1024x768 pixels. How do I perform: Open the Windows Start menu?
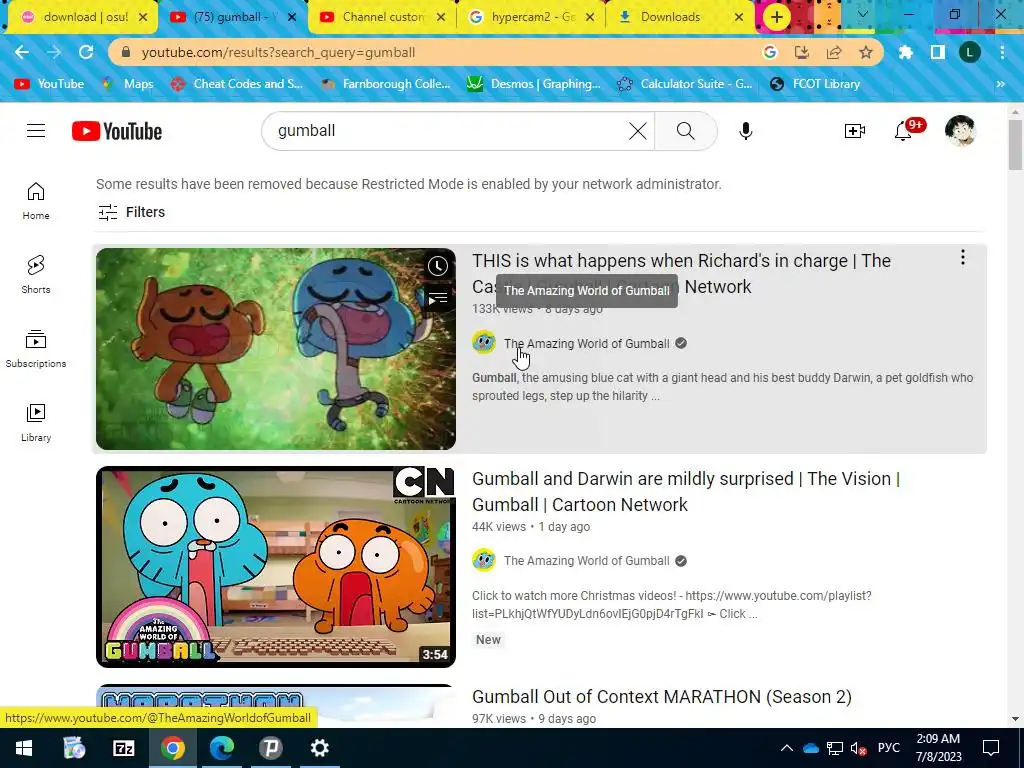point(24,748)
